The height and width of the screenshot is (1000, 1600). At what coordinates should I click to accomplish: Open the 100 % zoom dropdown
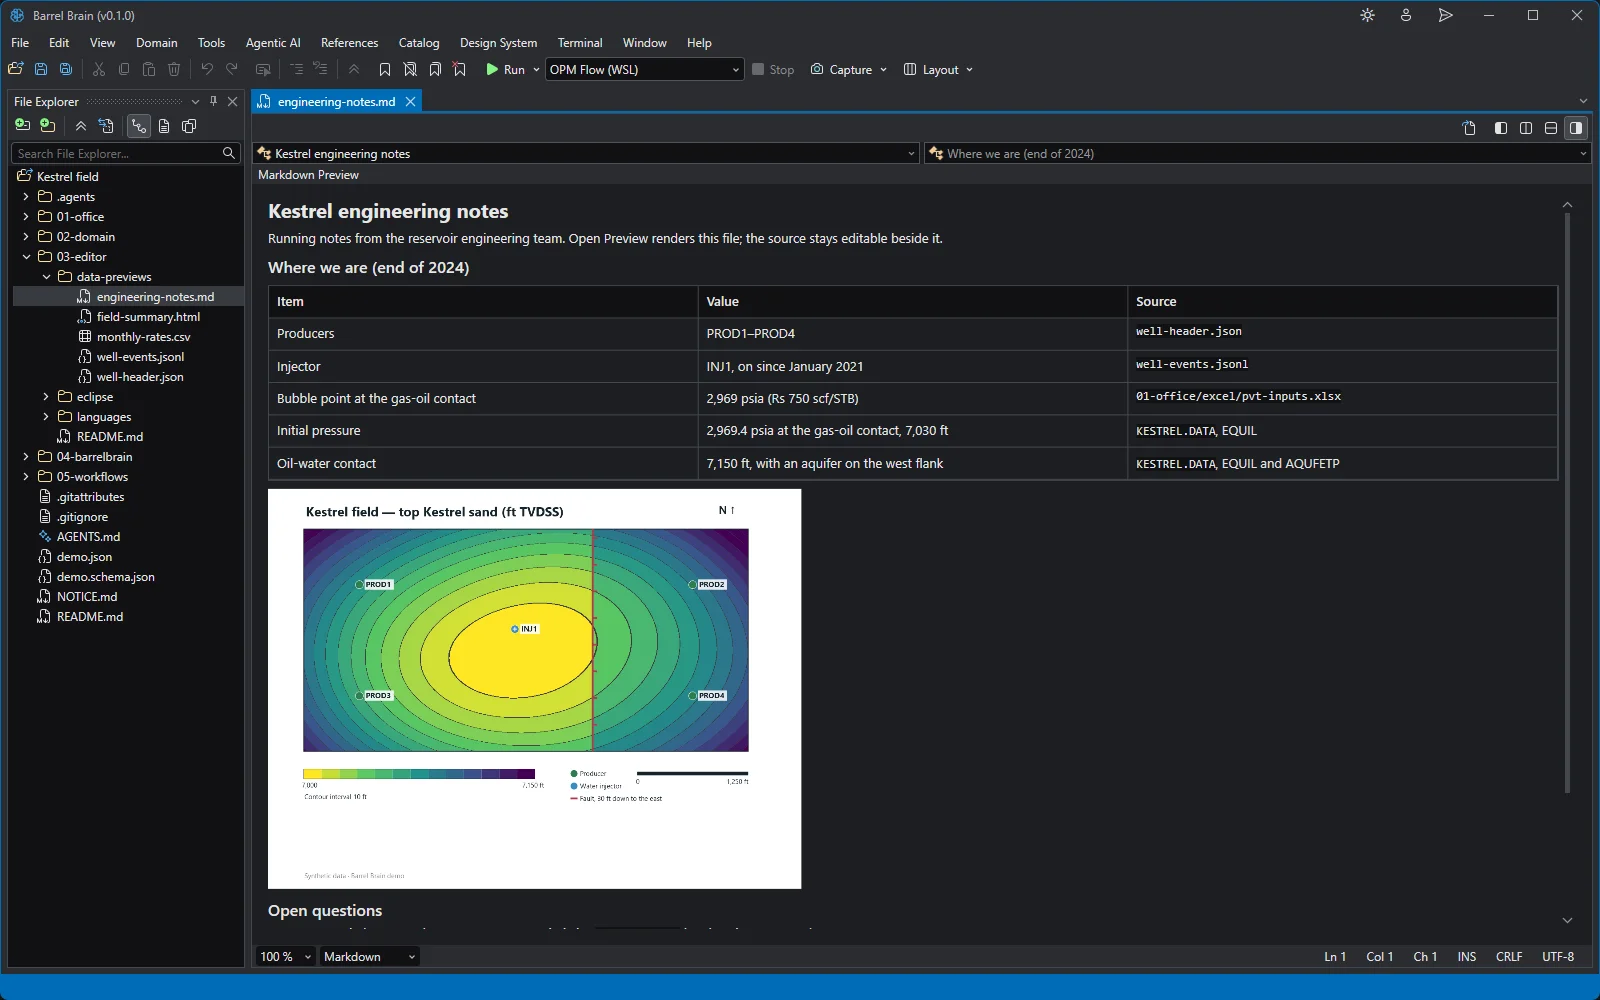285,957
